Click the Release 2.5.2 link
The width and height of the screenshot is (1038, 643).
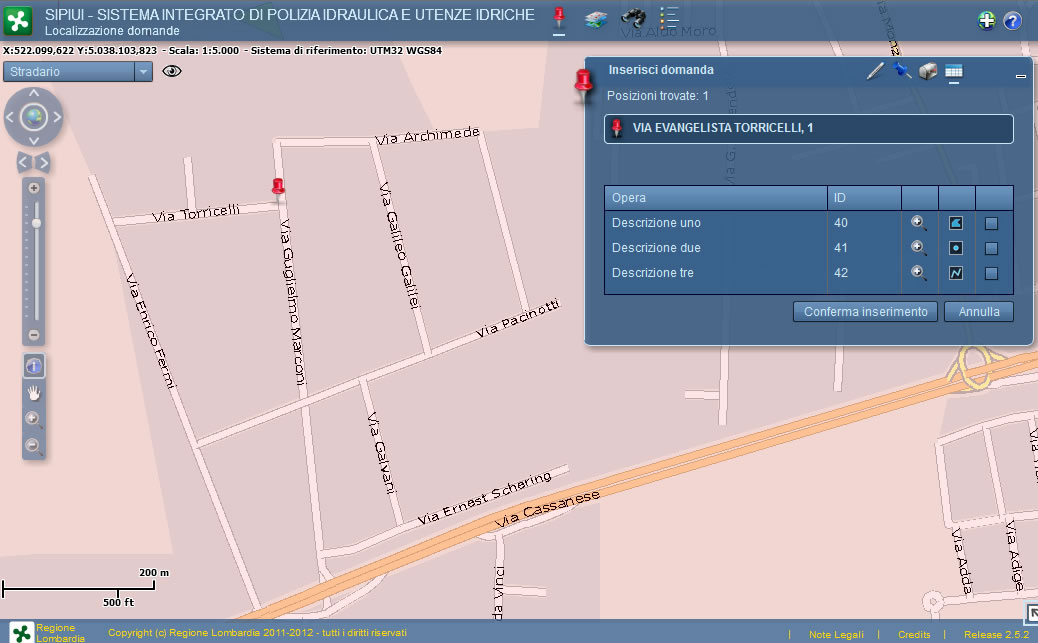[996, 634]
